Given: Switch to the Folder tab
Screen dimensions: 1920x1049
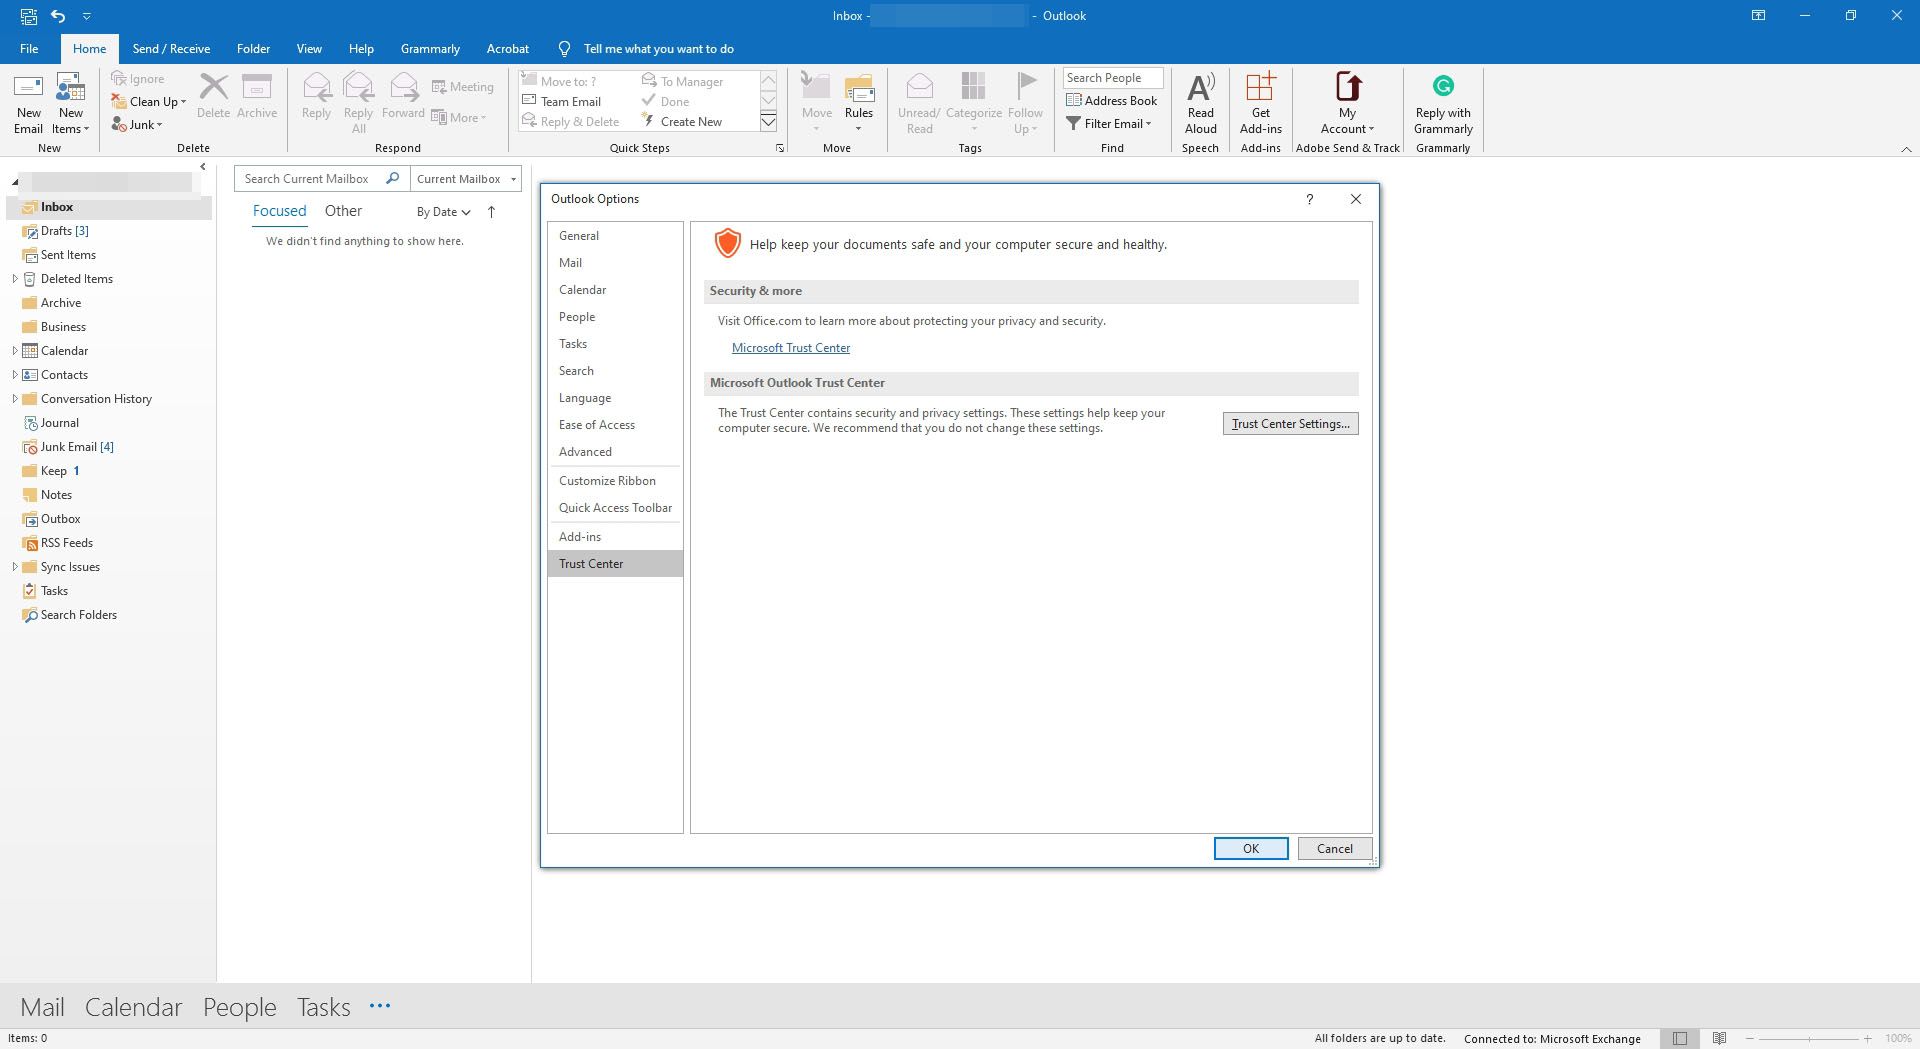Looking at the screenshot, I should 253,48.
